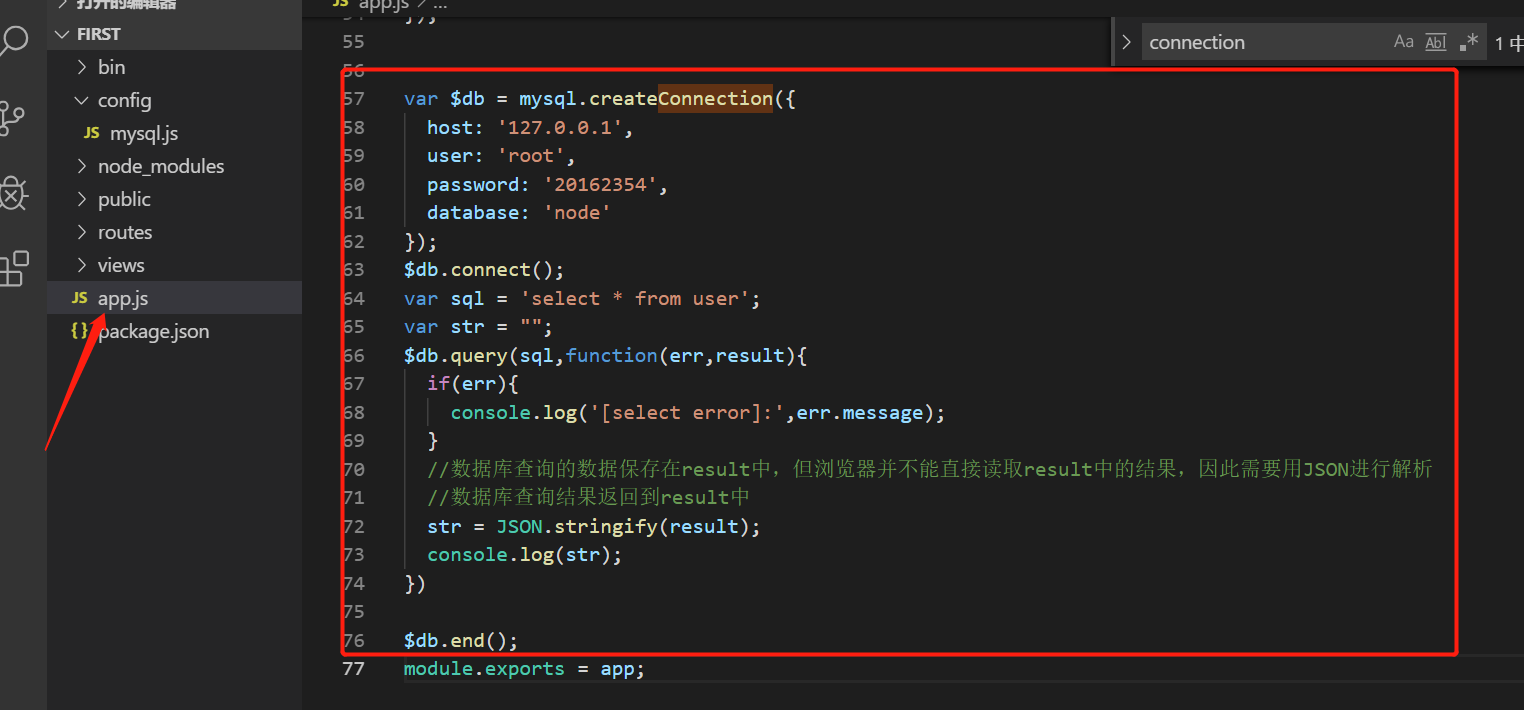The image size is (1524, 710).
Task: Click the 'node' database string
Action: [577, 213]
